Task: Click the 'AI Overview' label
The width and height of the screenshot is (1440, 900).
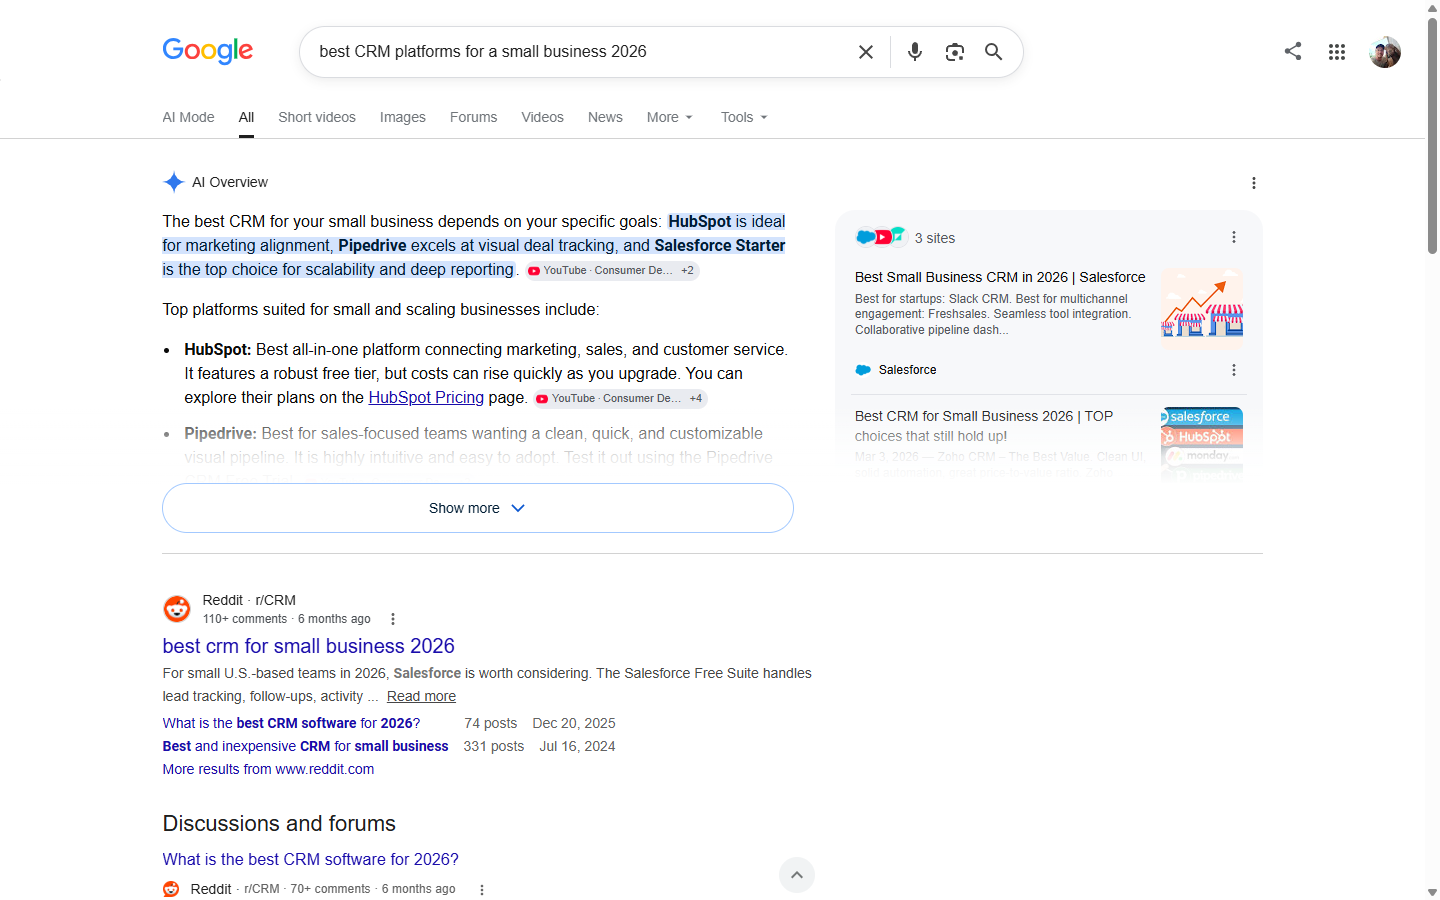Action: (x=230, y=182)
